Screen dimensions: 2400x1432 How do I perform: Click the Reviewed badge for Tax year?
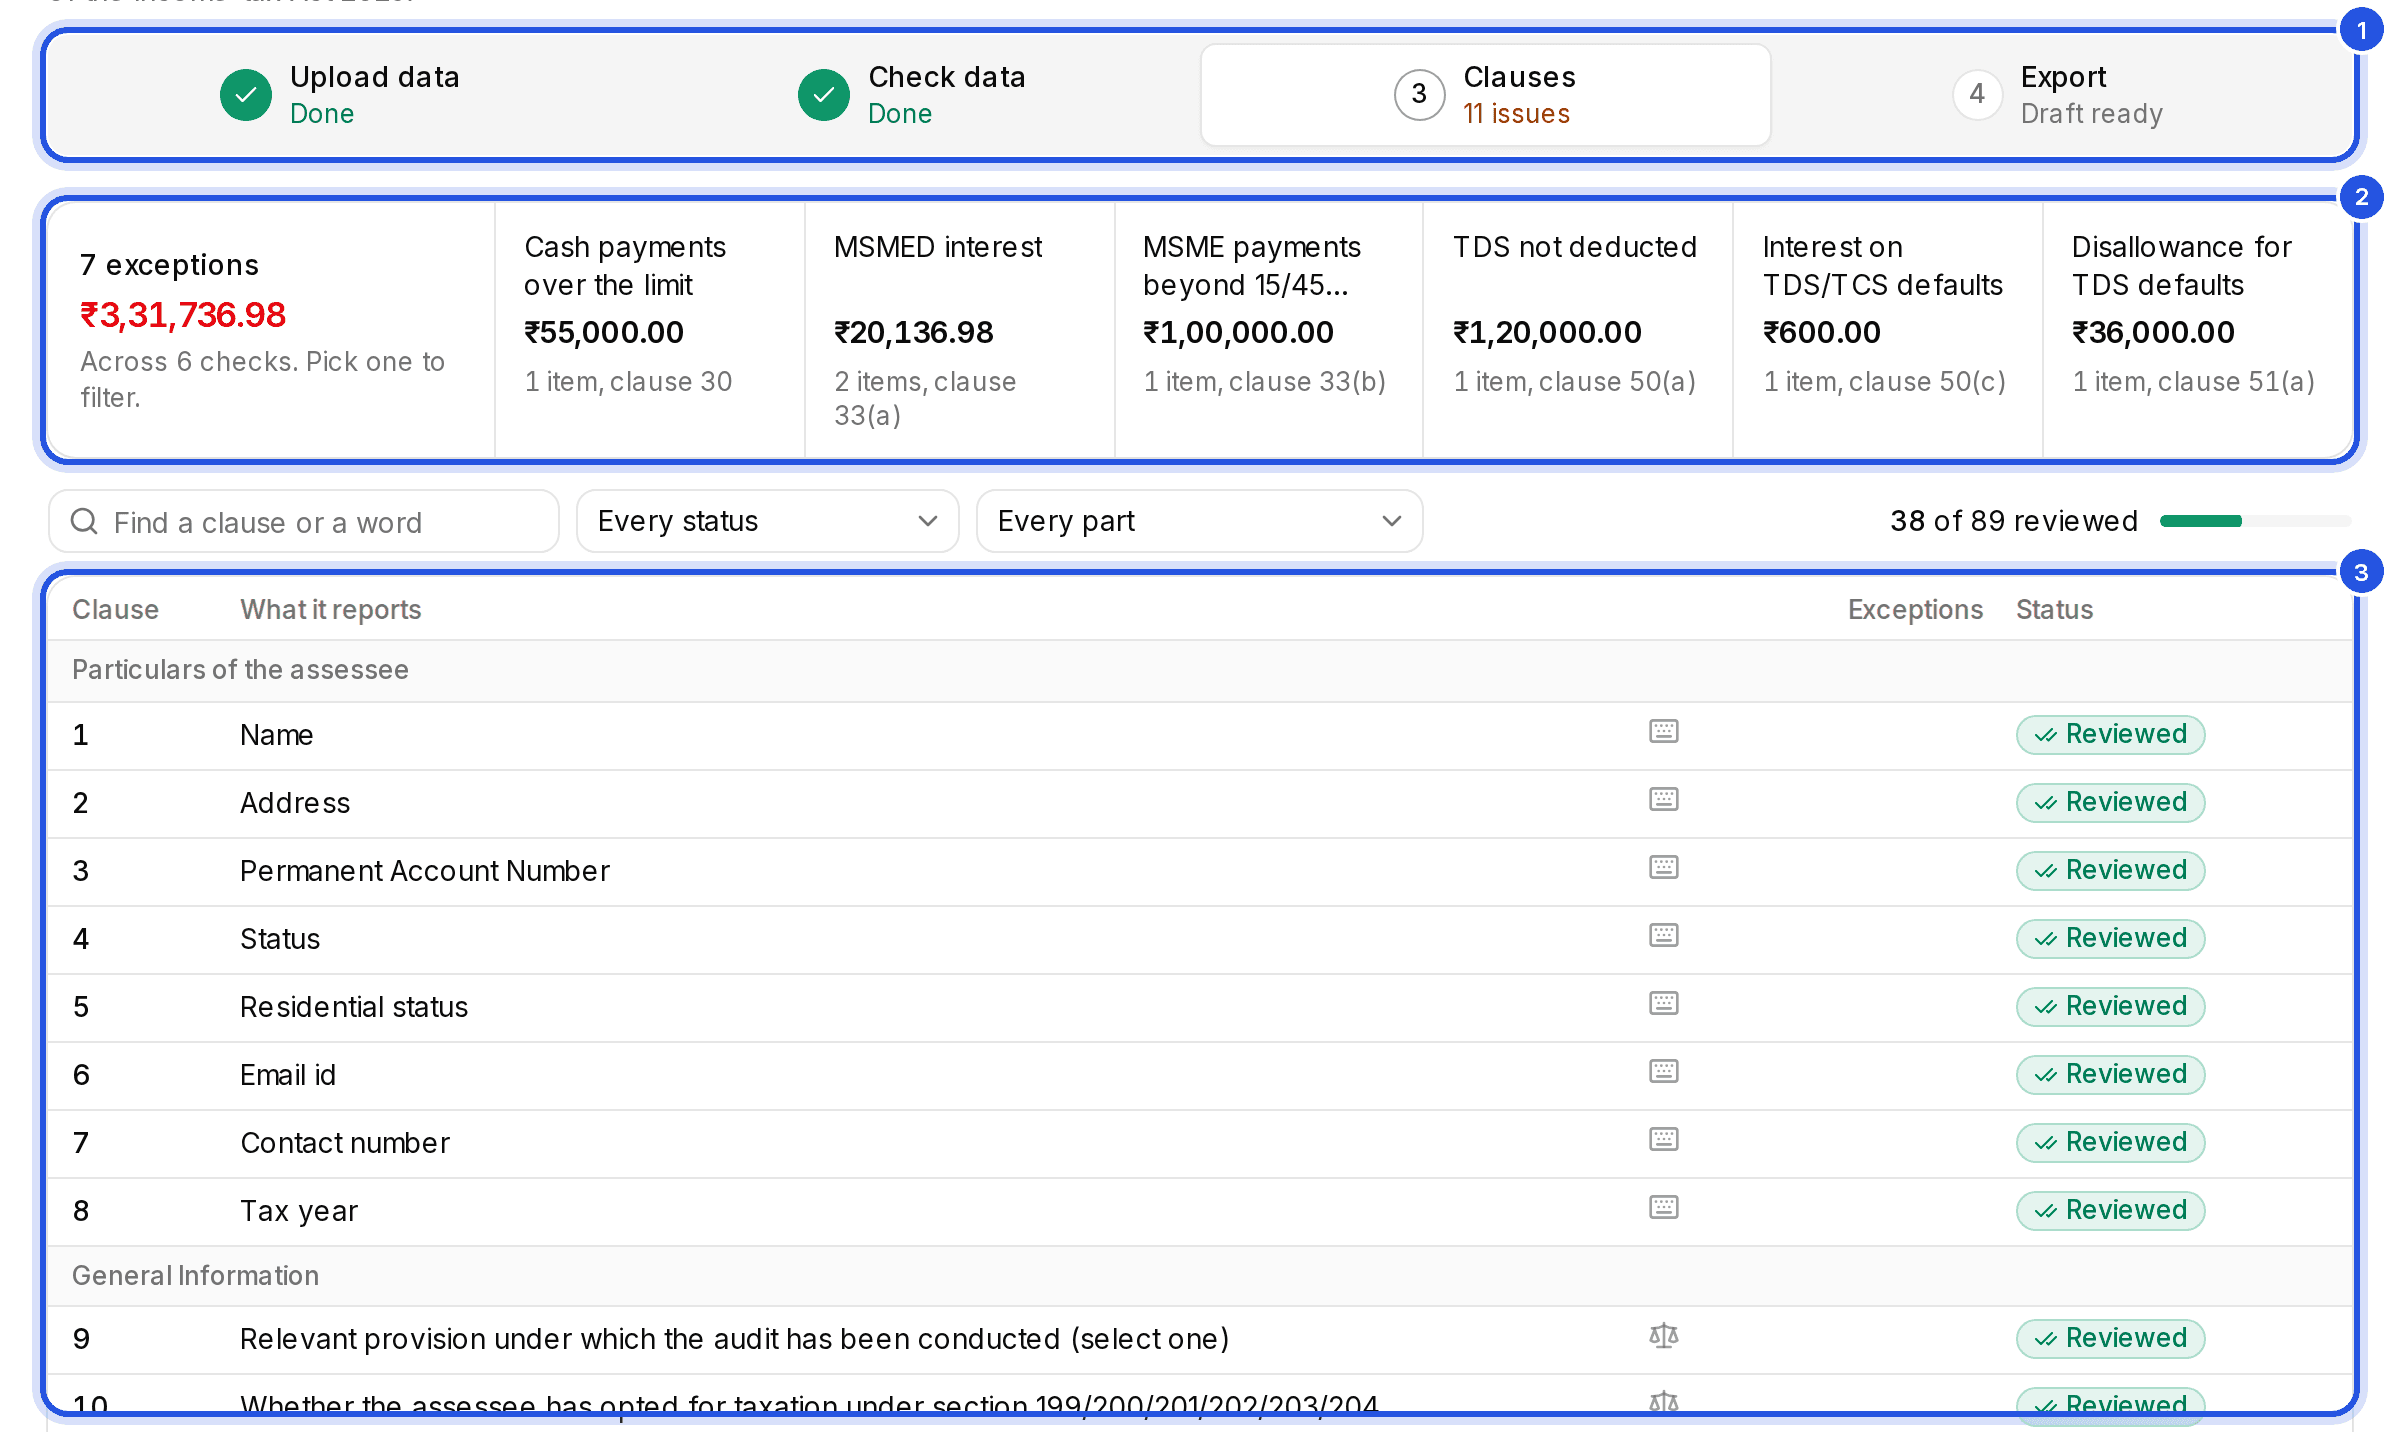coord(2110,1210)
